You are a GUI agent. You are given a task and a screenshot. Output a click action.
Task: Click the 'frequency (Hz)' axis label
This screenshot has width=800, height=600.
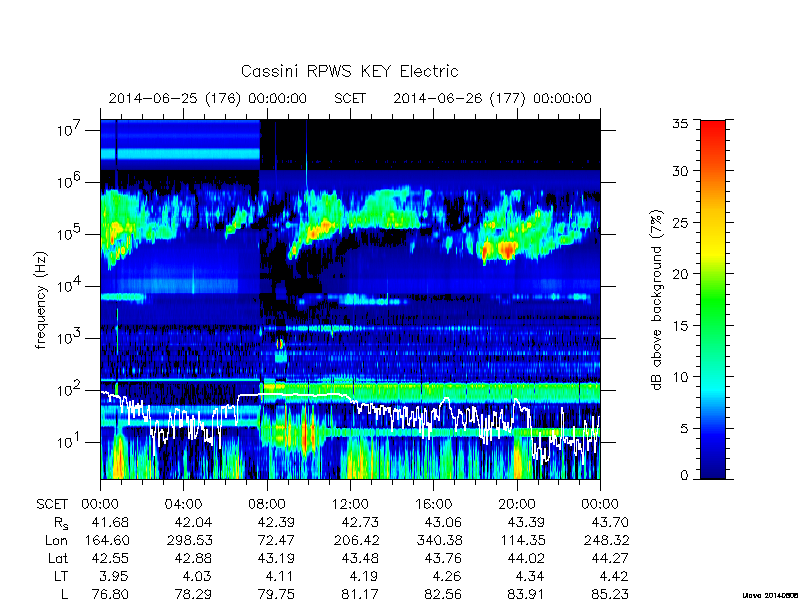pyautogui.click(x=41, y=300)
